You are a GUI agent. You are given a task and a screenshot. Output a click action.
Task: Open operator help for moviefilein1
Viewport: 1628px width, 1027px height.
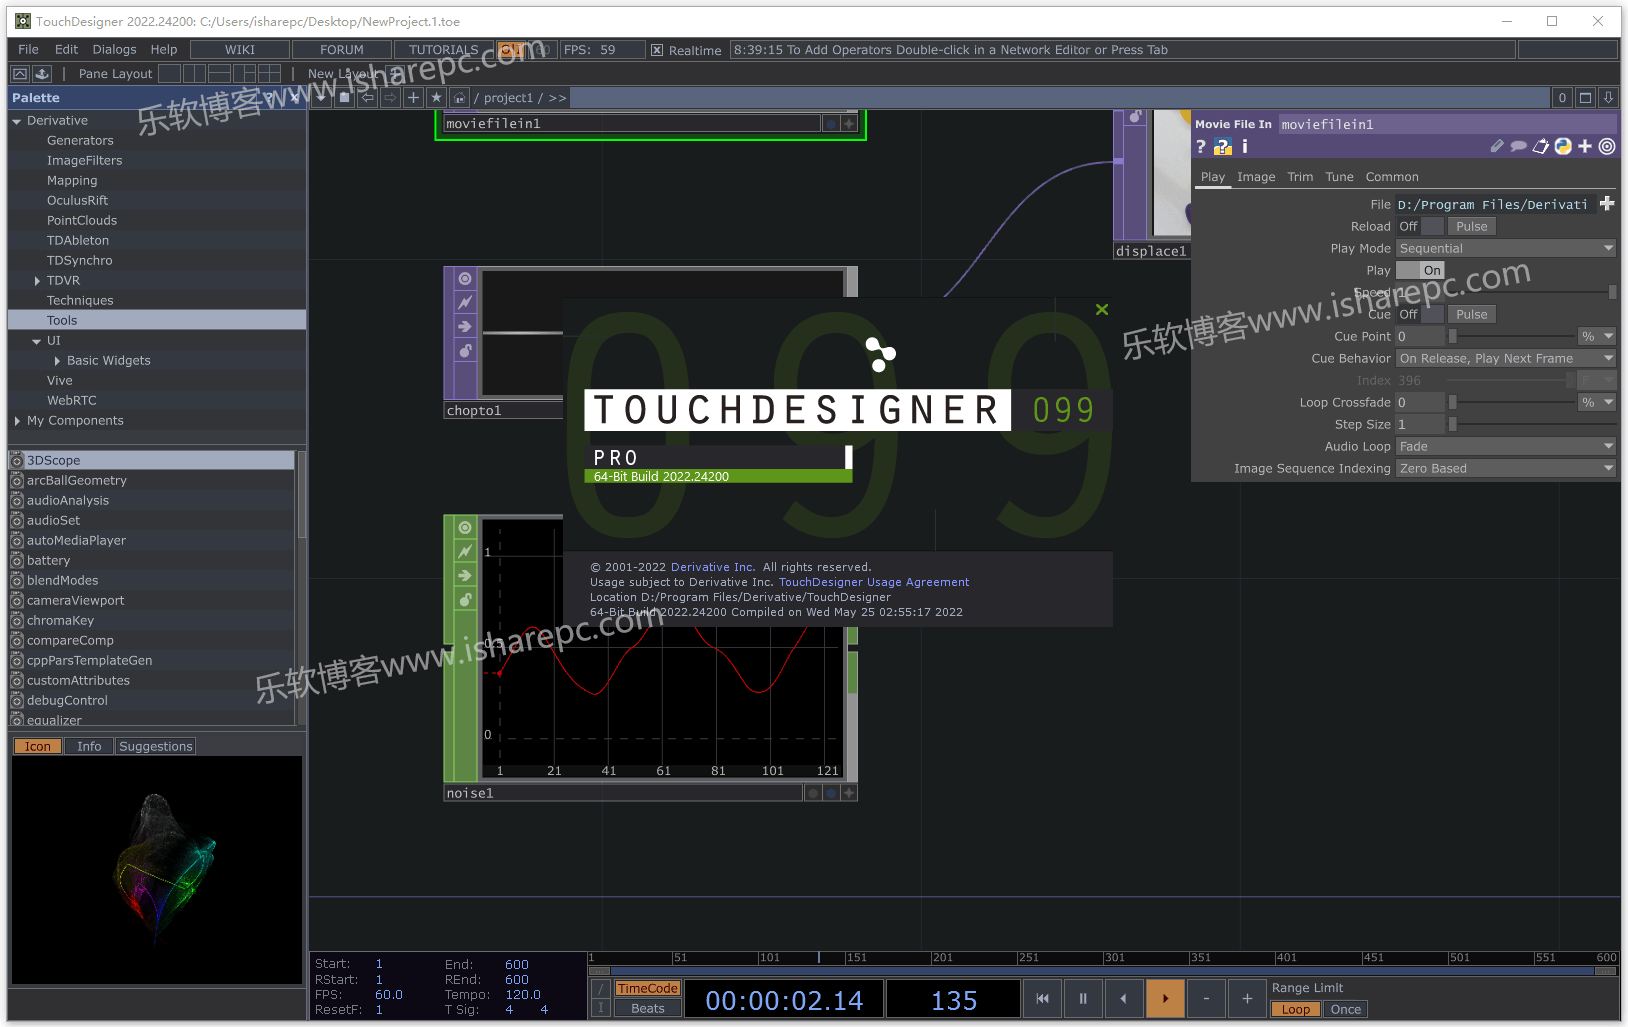[x=1201, y=147]
